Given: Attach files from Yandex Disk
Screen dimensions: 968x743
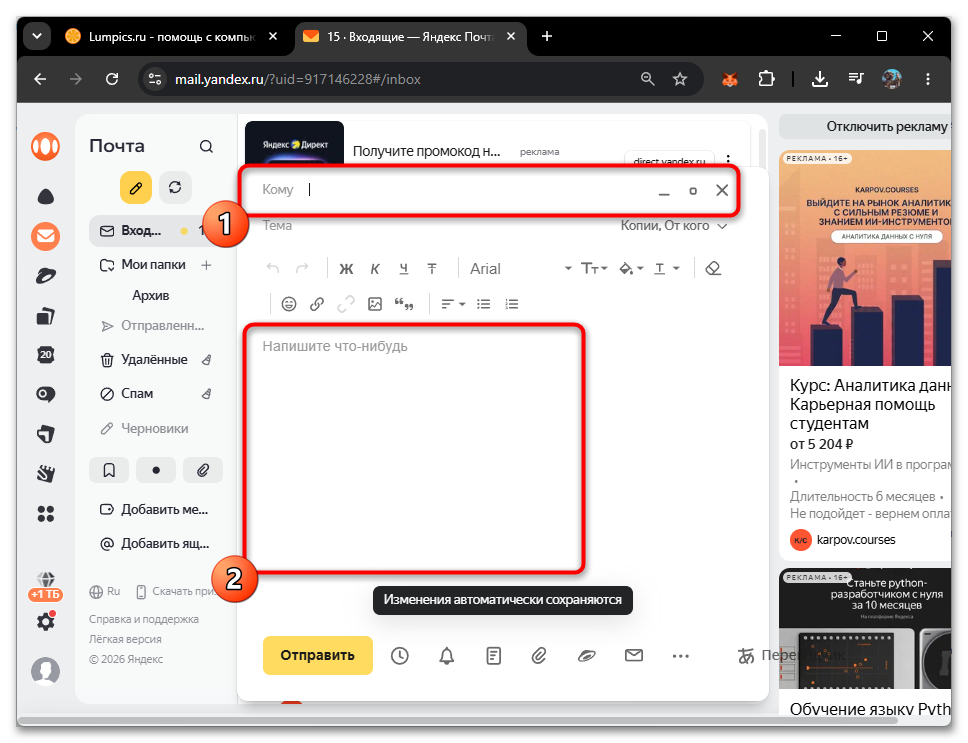Looking at the screenshot, I should click(x=586, y=656).
